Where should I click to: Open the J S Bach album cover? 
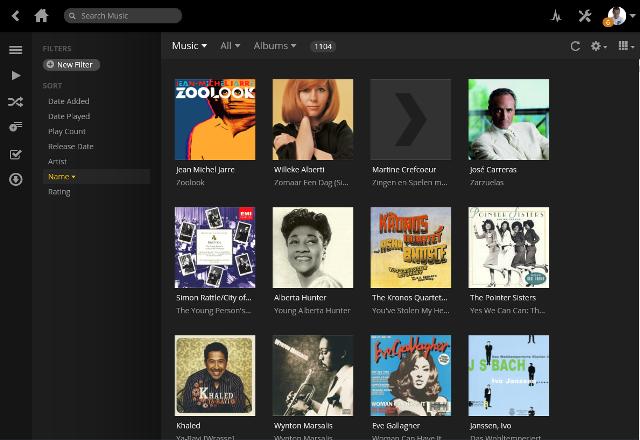[x=509, y=376]
